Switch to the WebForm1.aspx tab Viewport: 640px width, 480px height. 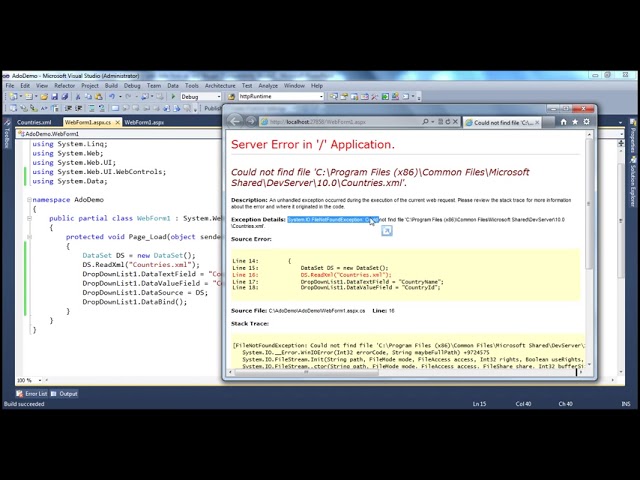pyautogui.click(x=144, y=122)
